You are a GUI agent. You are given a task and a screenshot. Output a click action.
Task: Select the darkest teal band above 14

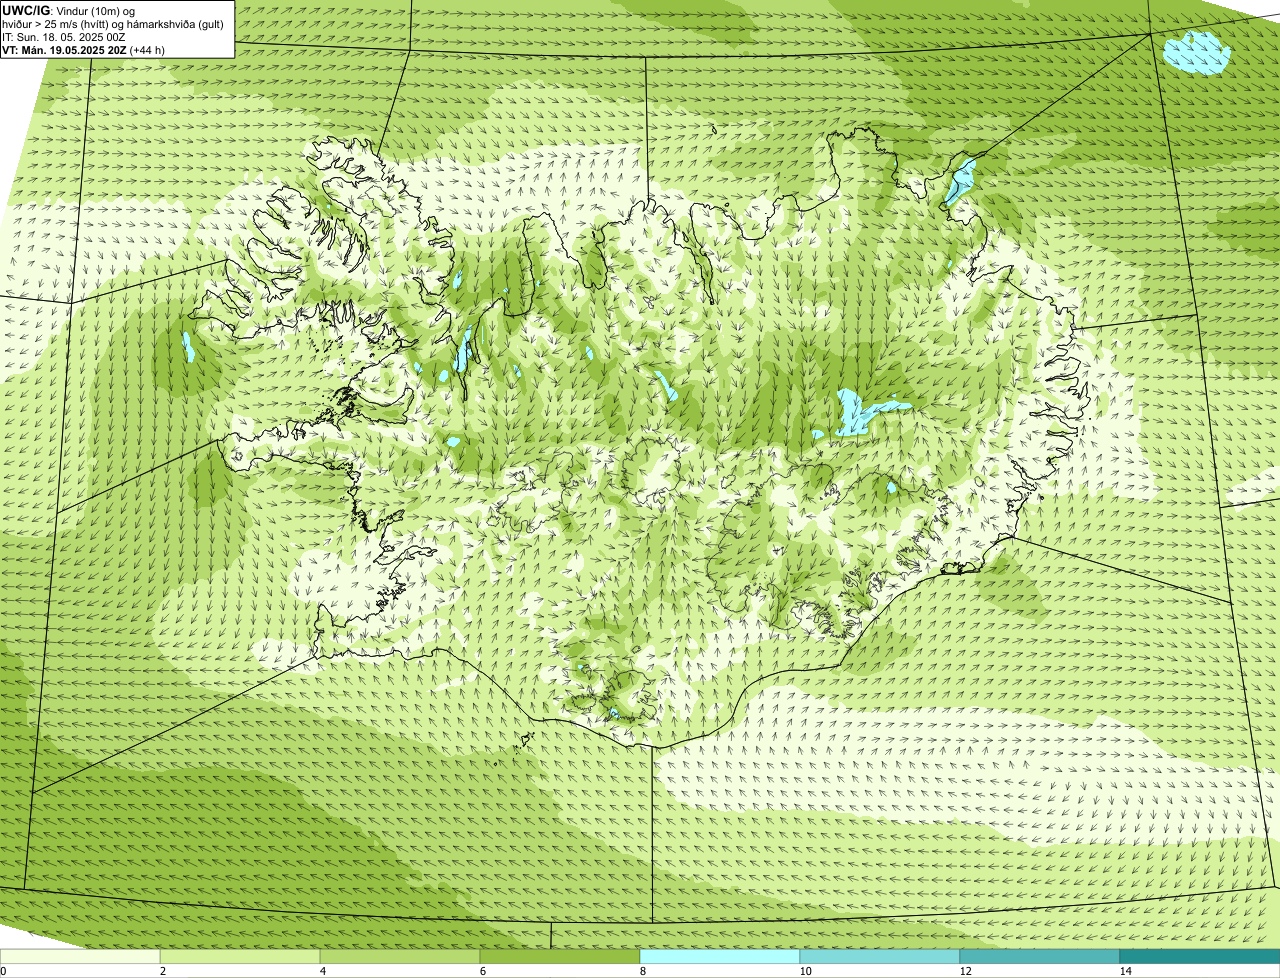[x=1200, y=956]
